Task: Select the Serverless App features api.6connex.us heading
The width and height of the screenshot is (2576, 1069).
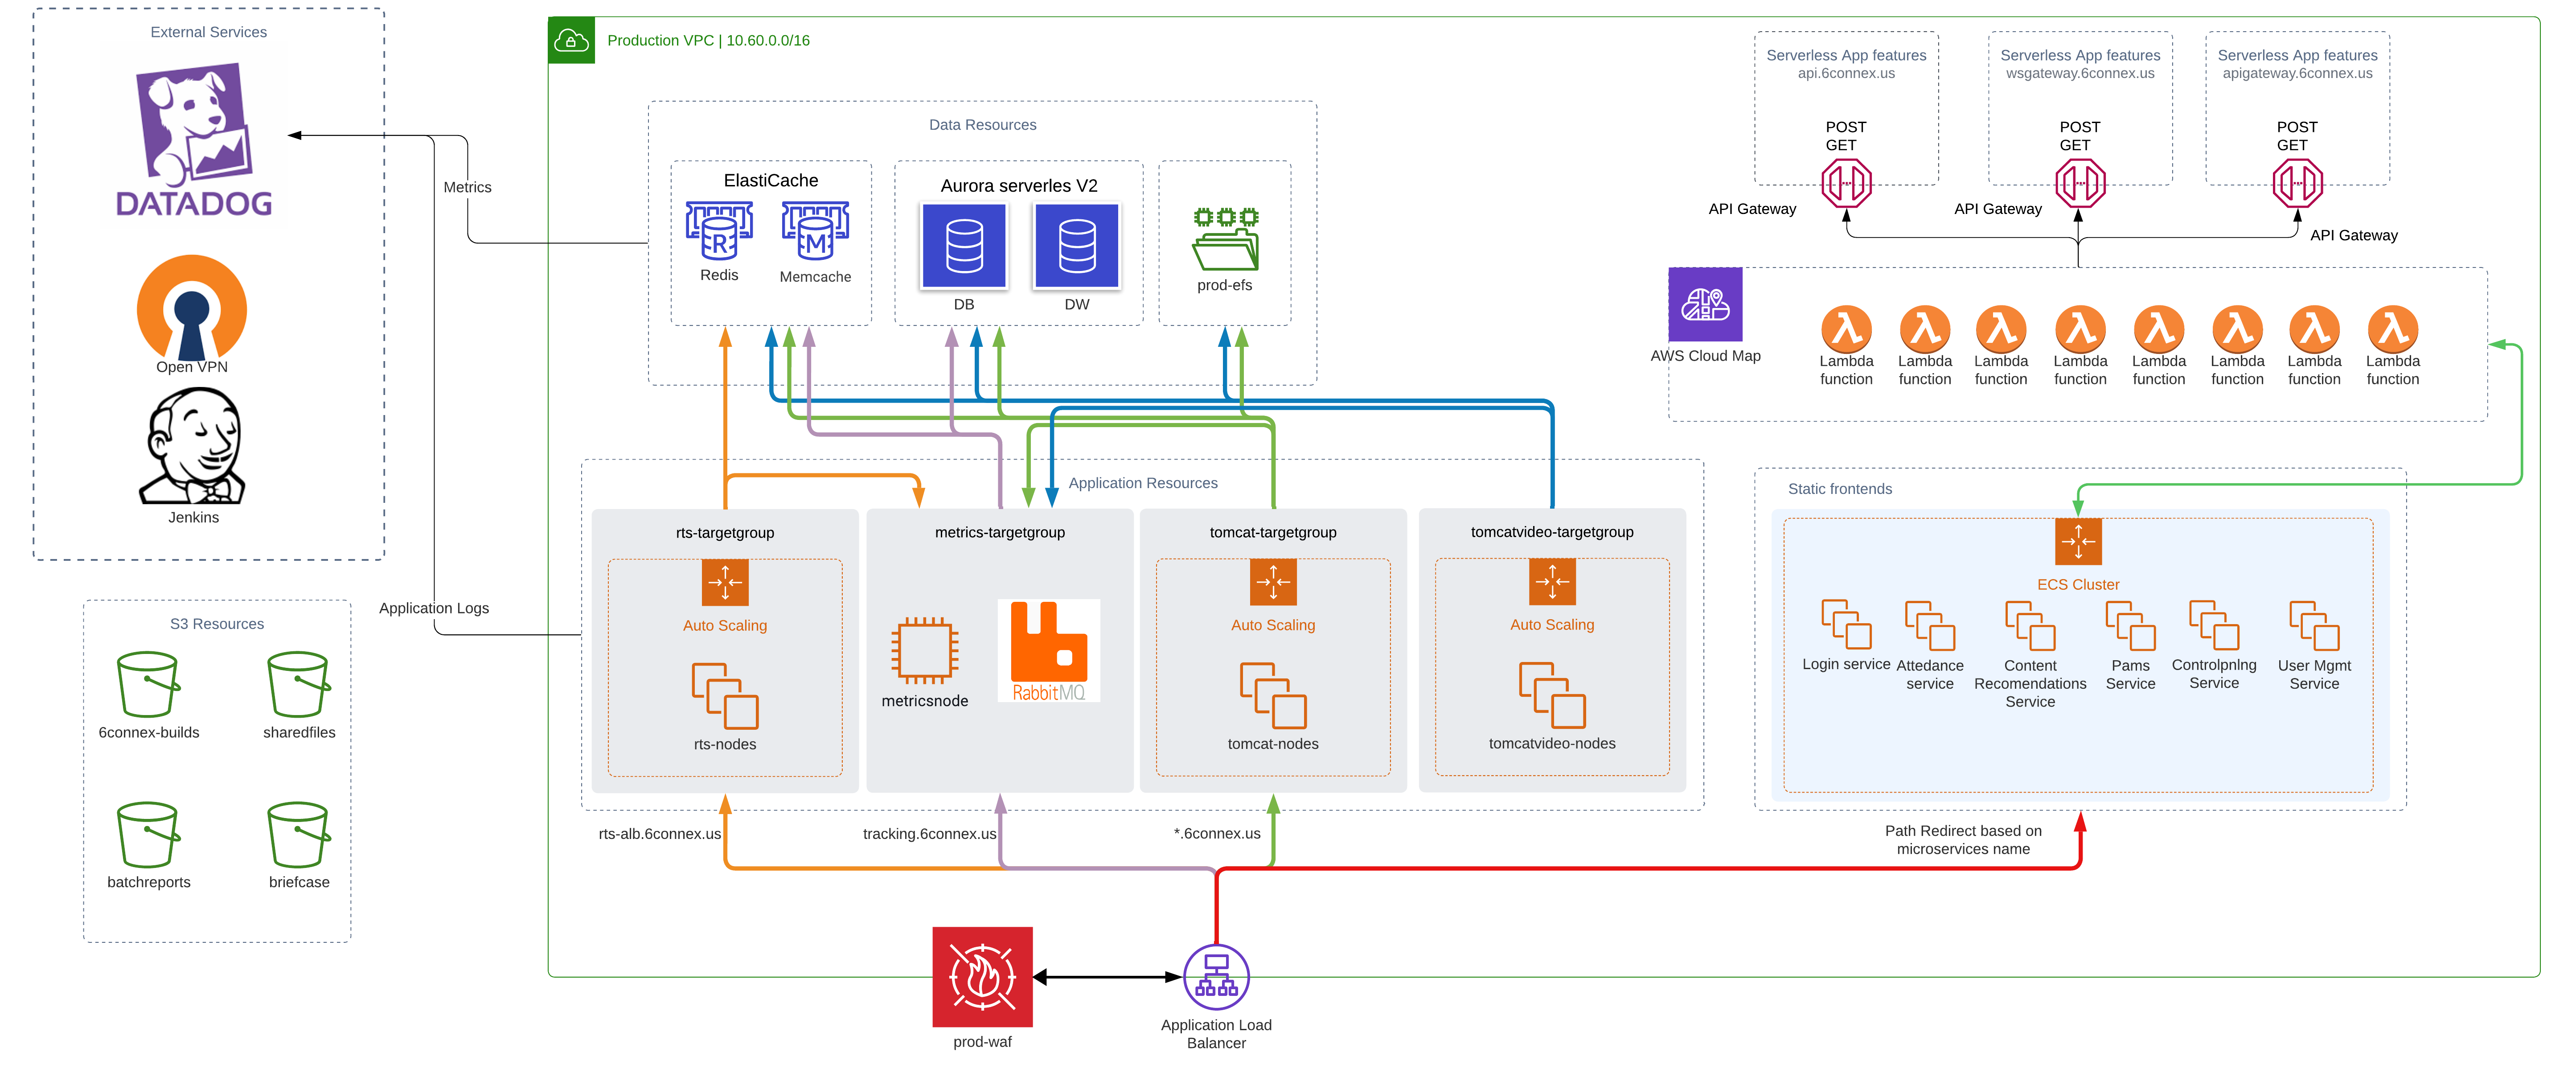Action: pos(1846,64)
